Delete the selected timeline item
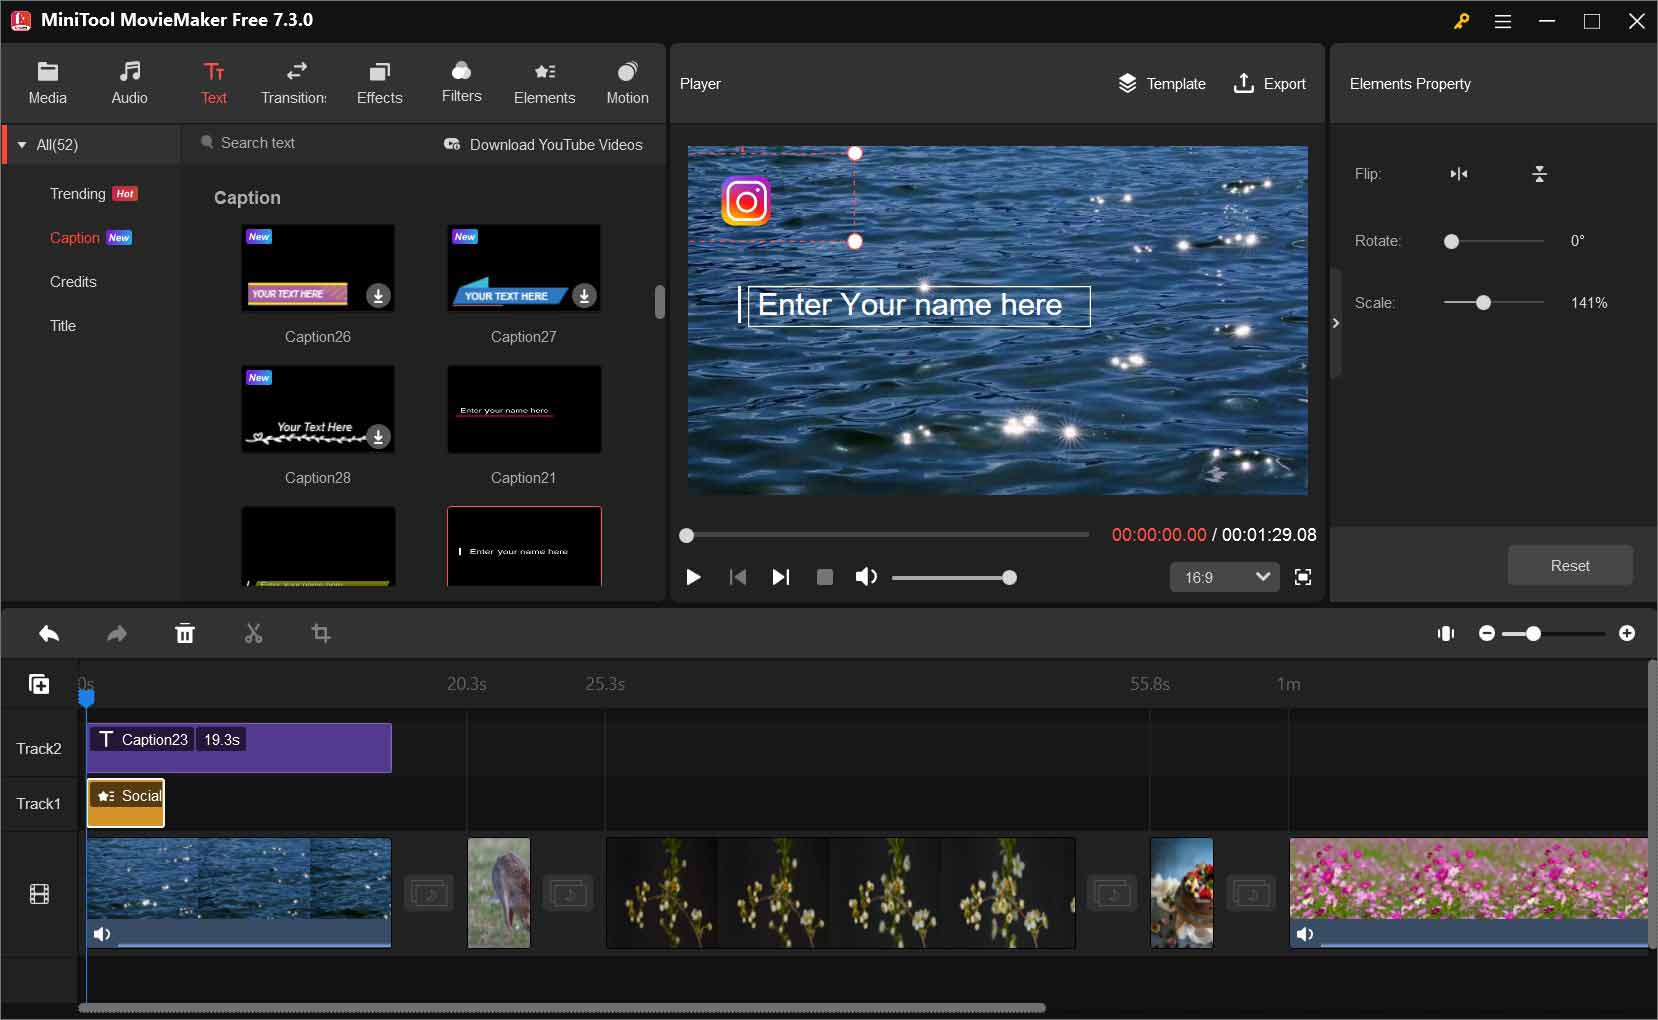 click(x=185, y=633)
